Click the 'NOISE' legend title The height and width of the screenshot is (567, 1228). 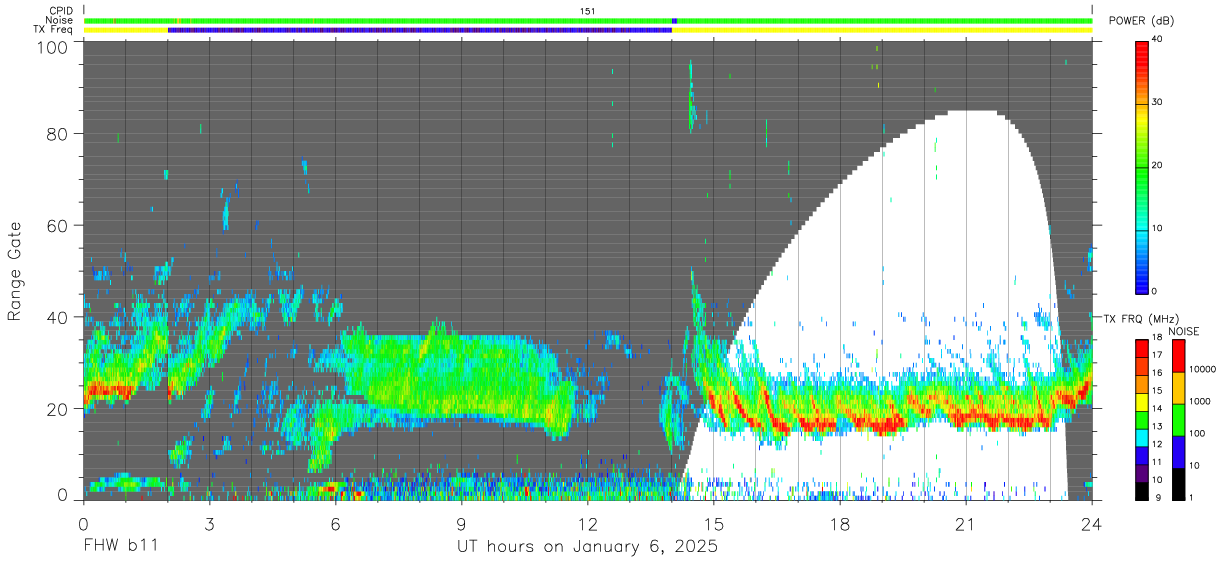point(1183,331)
